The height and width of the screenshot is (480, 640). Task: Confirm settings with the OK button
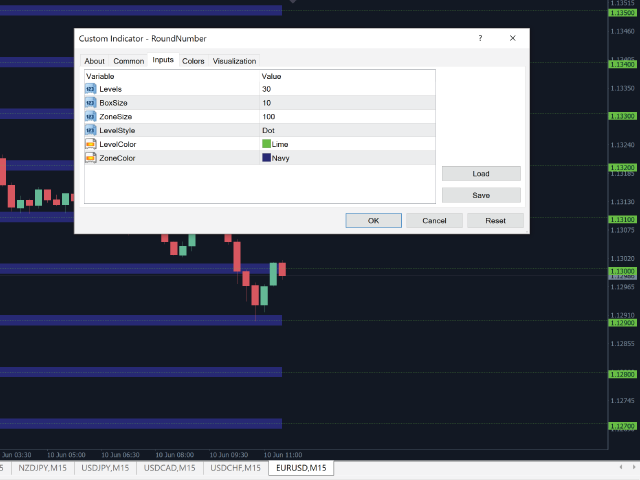pyautogui.click(x=373, y=220)
